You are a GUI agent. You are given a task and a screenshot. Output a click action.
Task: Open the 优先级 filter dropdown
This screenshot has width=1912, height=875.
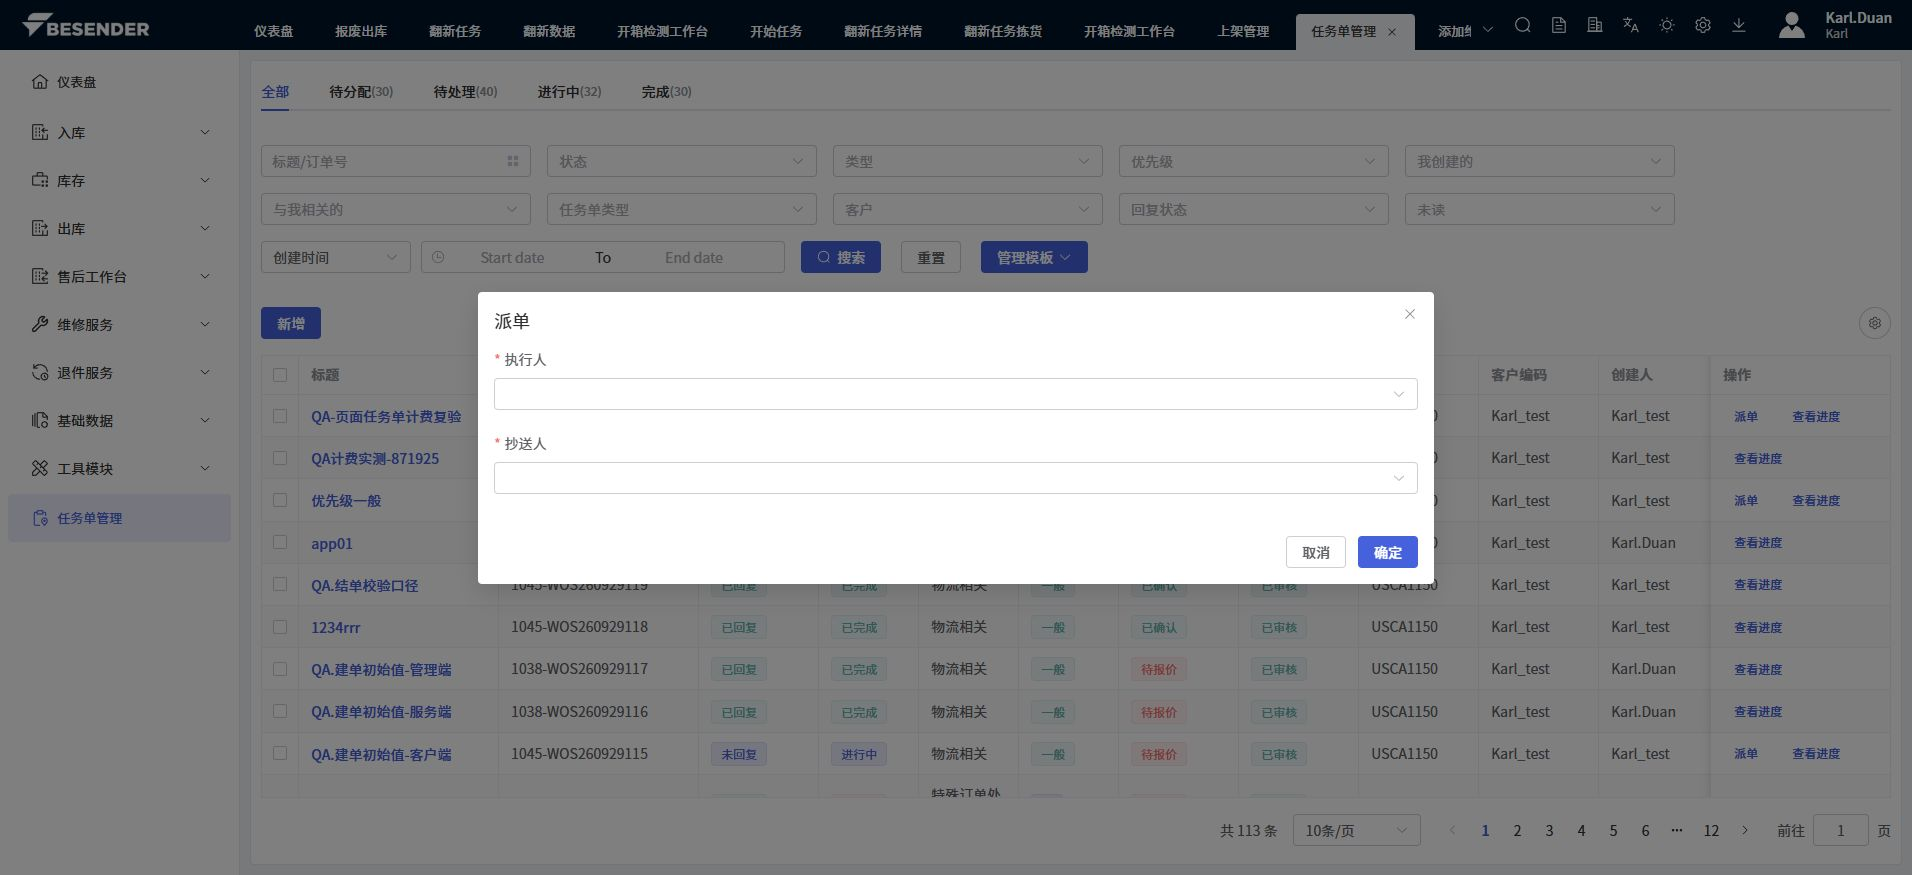[x=1254, y=161]
